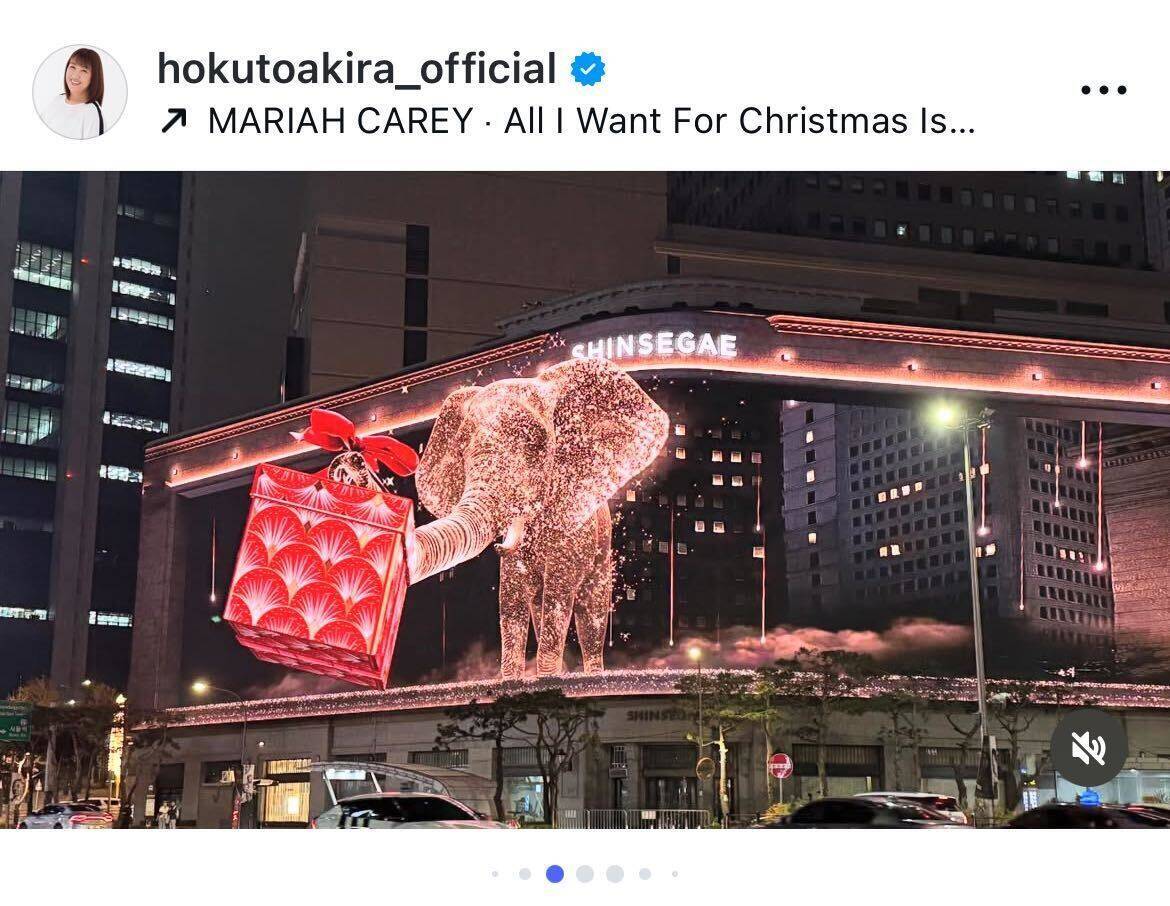1170x906 pixels.
Task: Tap the red no-entry sign in the photo
Action: click(780, 765)
